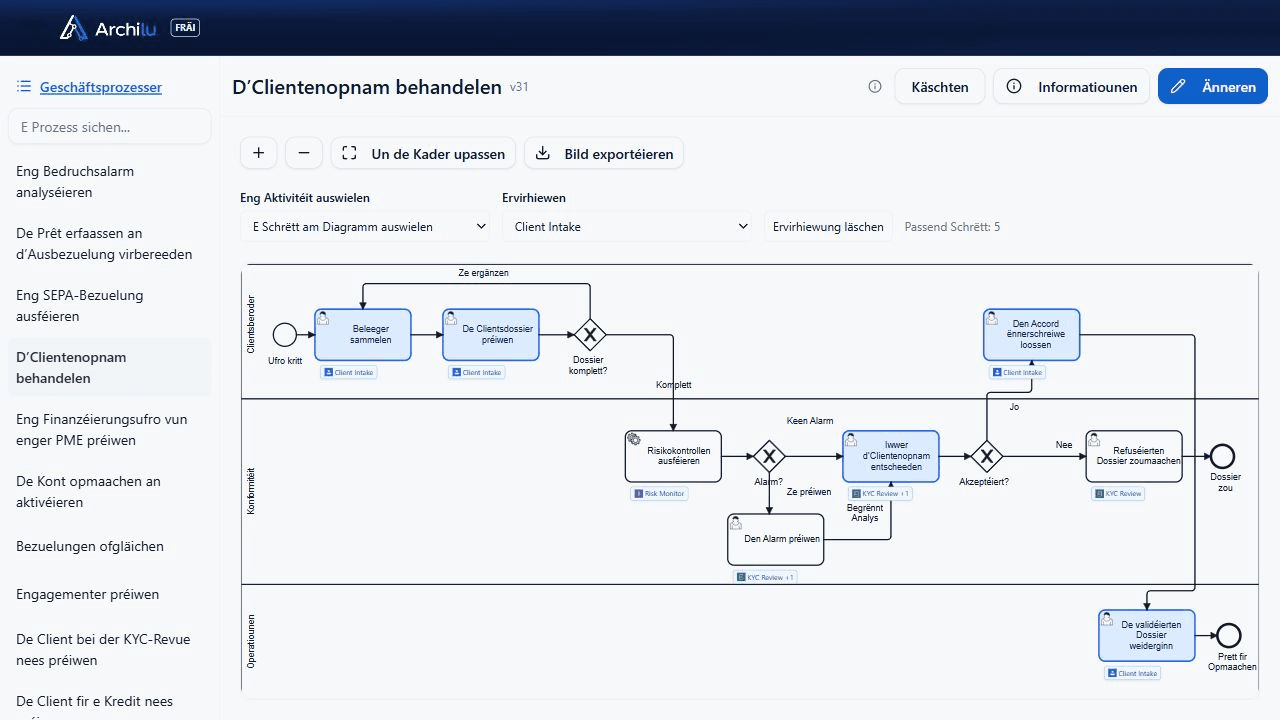The image size is (1280, 720).
Task: Select De Kont opmaachen an aktivéieren
Action: point(109,491)
